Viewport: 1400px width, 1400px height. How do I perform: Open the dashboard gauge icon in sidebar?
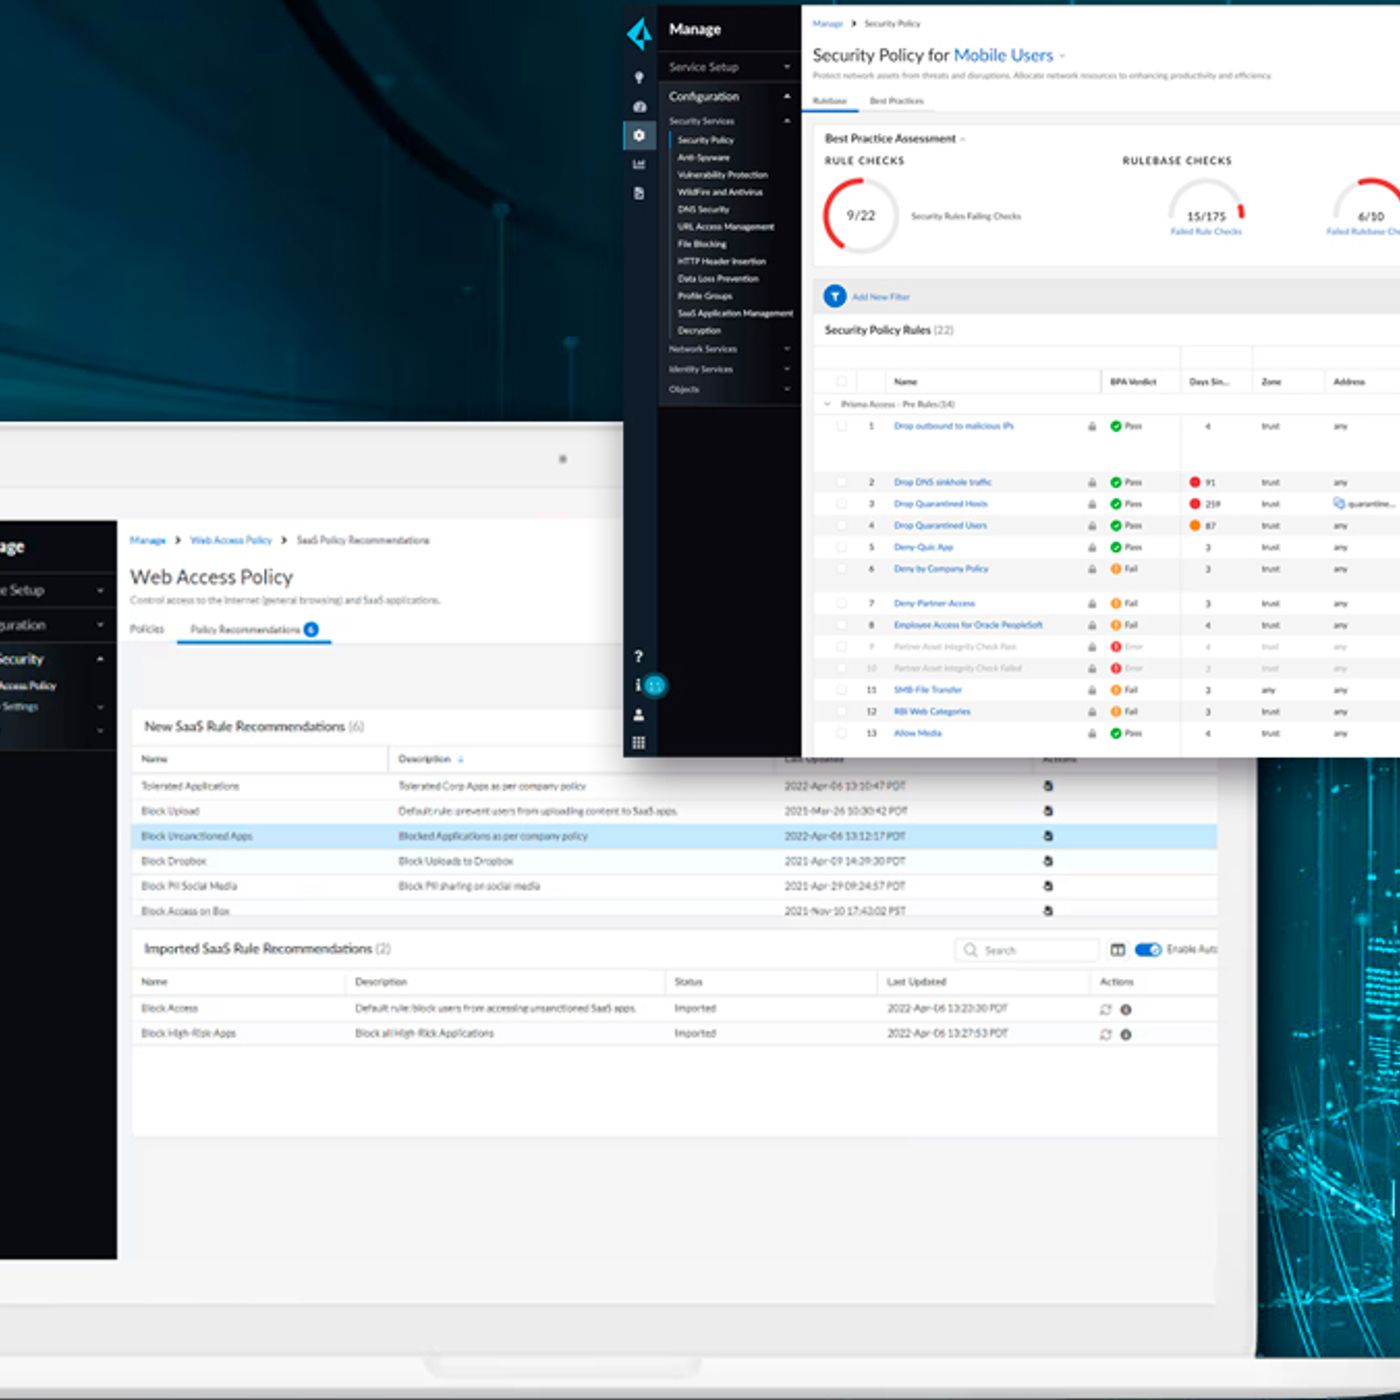point(639,106)
